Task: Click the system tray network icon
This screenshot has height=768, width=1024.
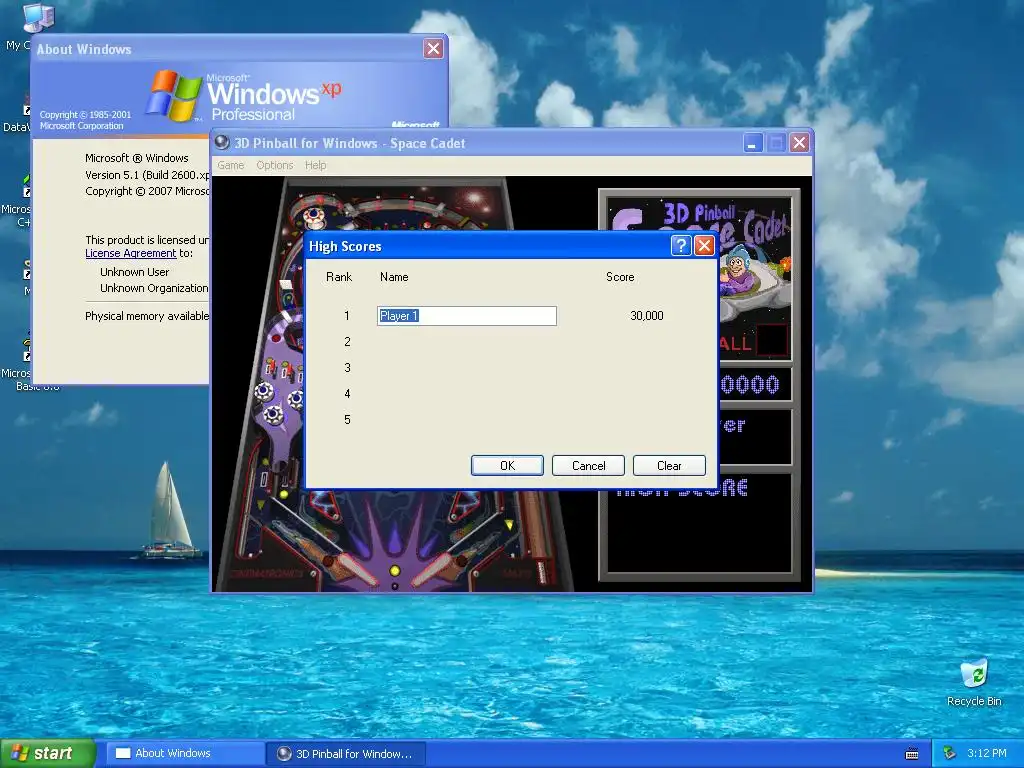Action: point(950,753)
